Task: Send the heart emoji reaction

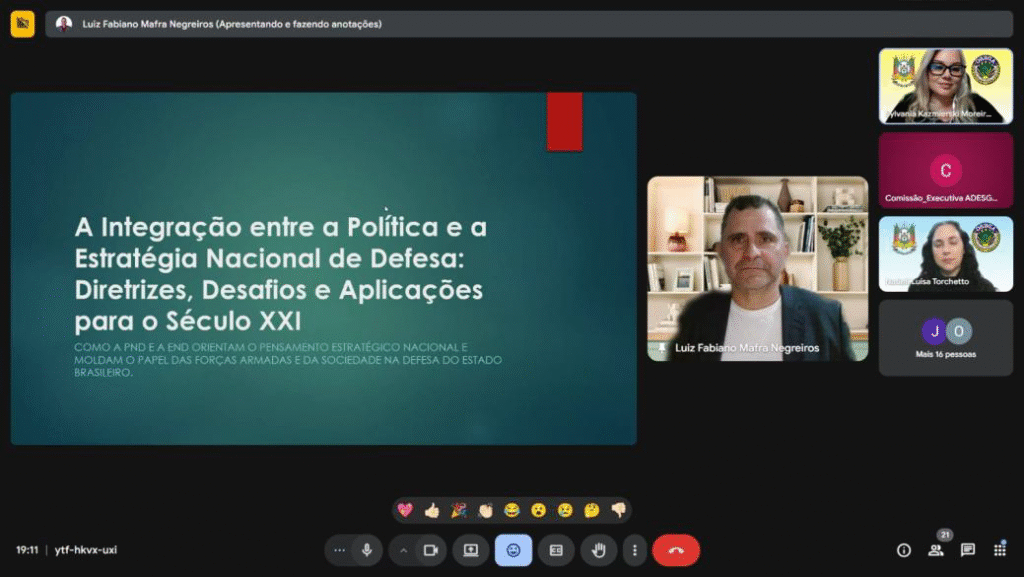Action: pos(405,510)
